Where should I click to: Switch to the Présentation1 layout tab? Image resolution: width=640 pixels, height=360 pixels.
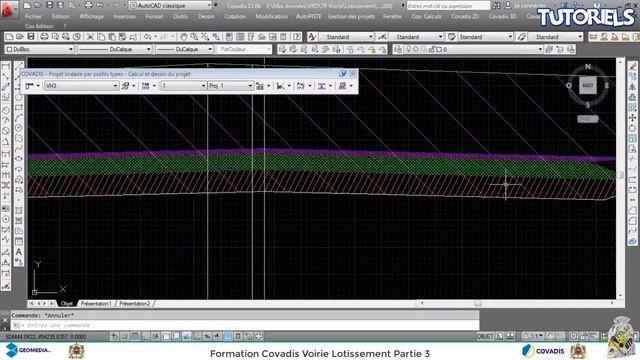click(x=96, y=304)
